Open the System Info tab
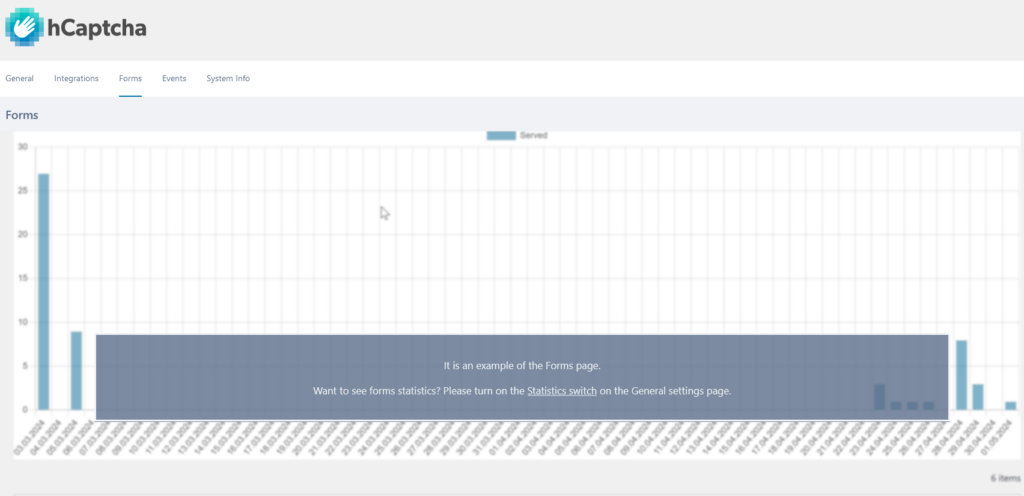This screenshot has height=496, width=1024. point(228,78)
